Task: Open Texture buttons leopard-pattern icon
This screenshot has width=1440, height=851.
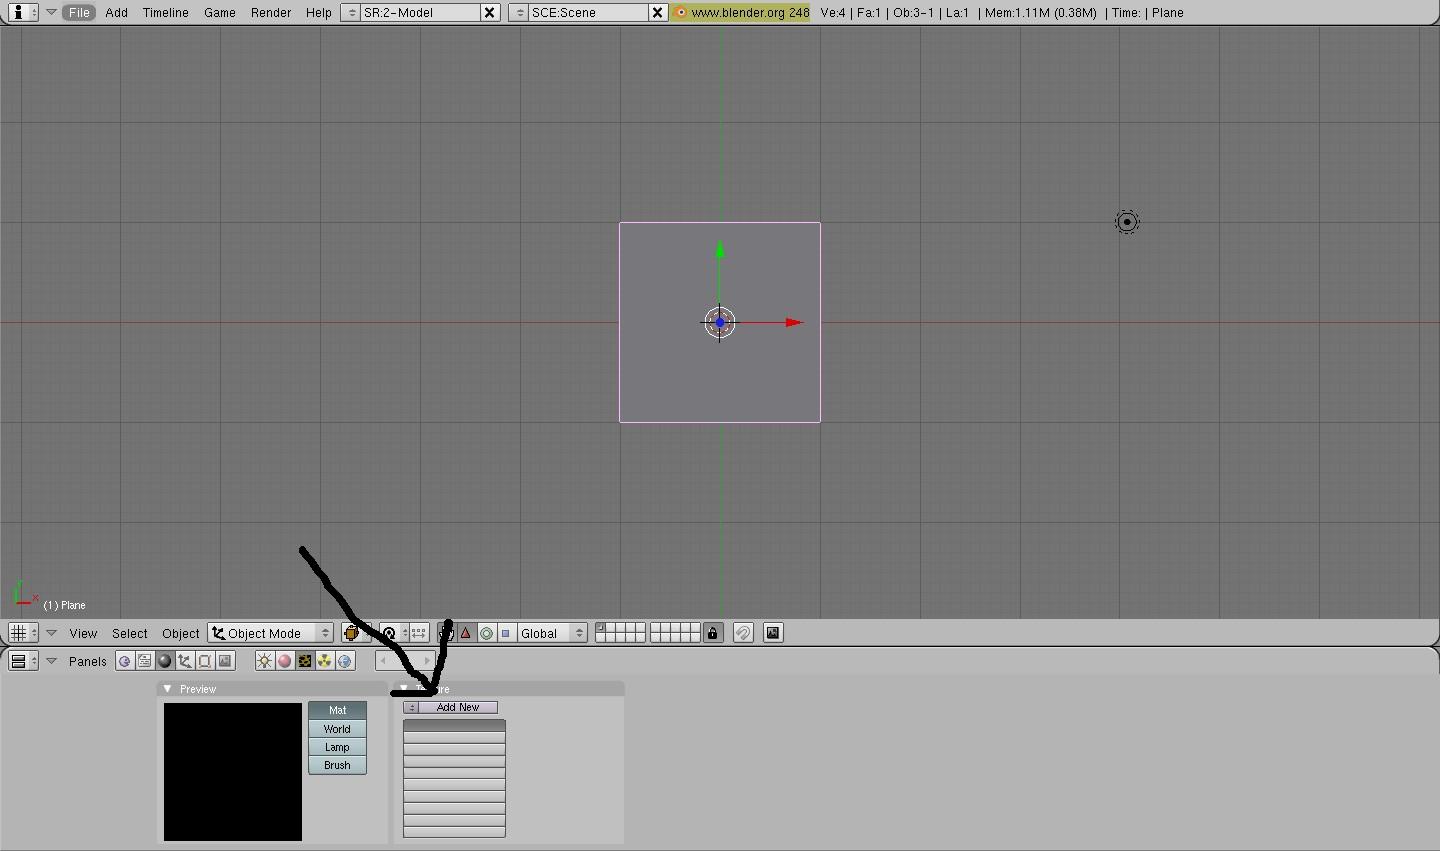Action: (x=304, y=661)
